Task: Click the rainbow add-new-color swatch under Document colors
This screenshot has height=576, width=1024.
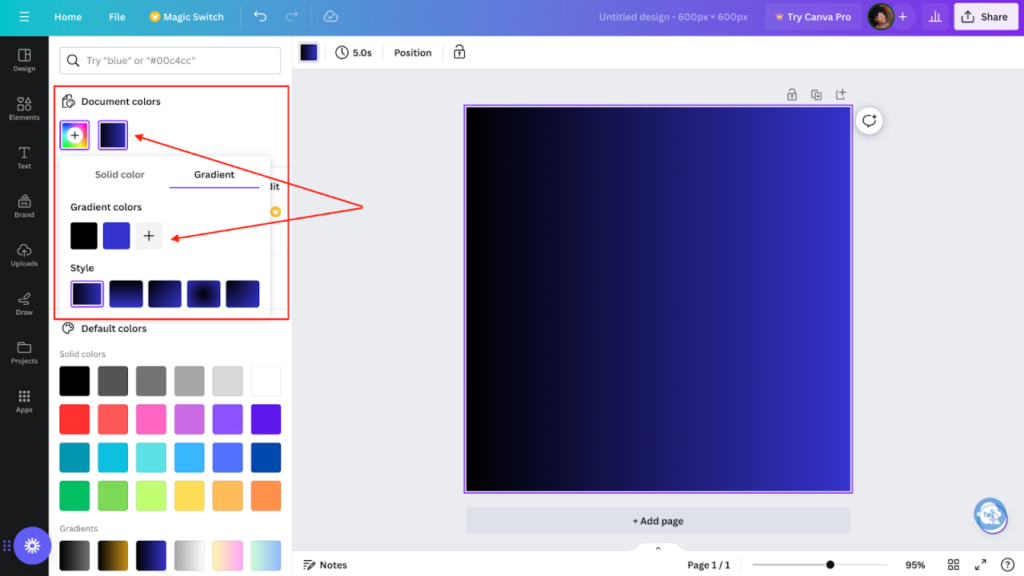Action: click(74, 134)
